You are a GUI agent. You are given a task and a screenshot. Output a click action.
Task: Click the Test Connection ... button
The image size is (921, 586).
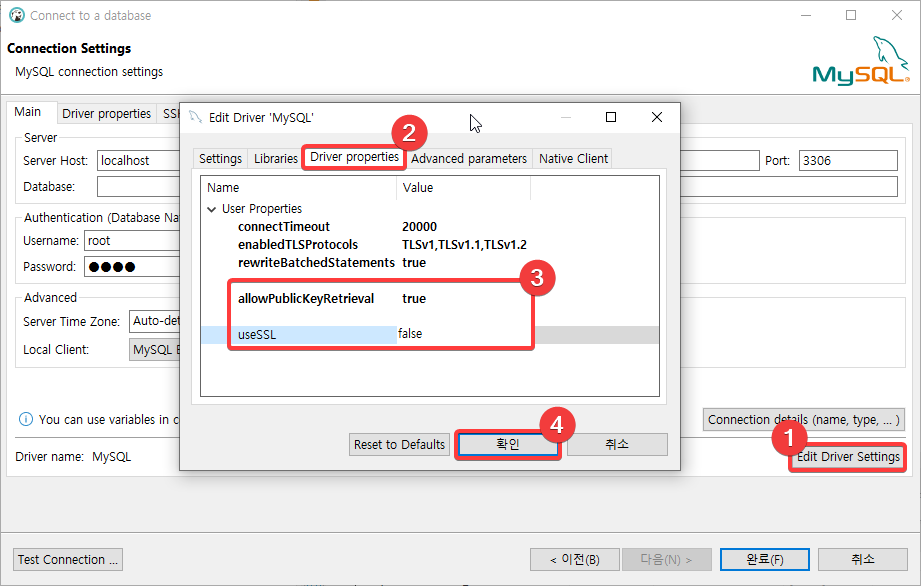[x=68, y=560]
